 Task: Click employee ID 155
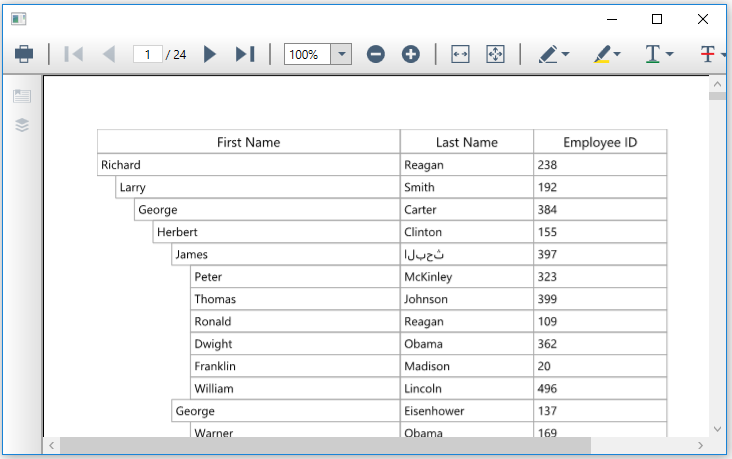tap(600, 232)
